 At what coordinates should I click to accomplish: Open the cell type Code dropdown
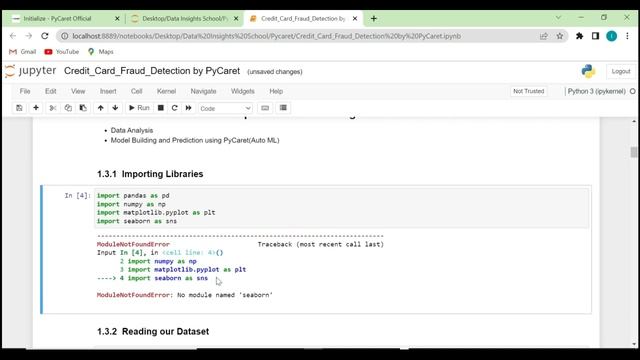coord(225,108)
